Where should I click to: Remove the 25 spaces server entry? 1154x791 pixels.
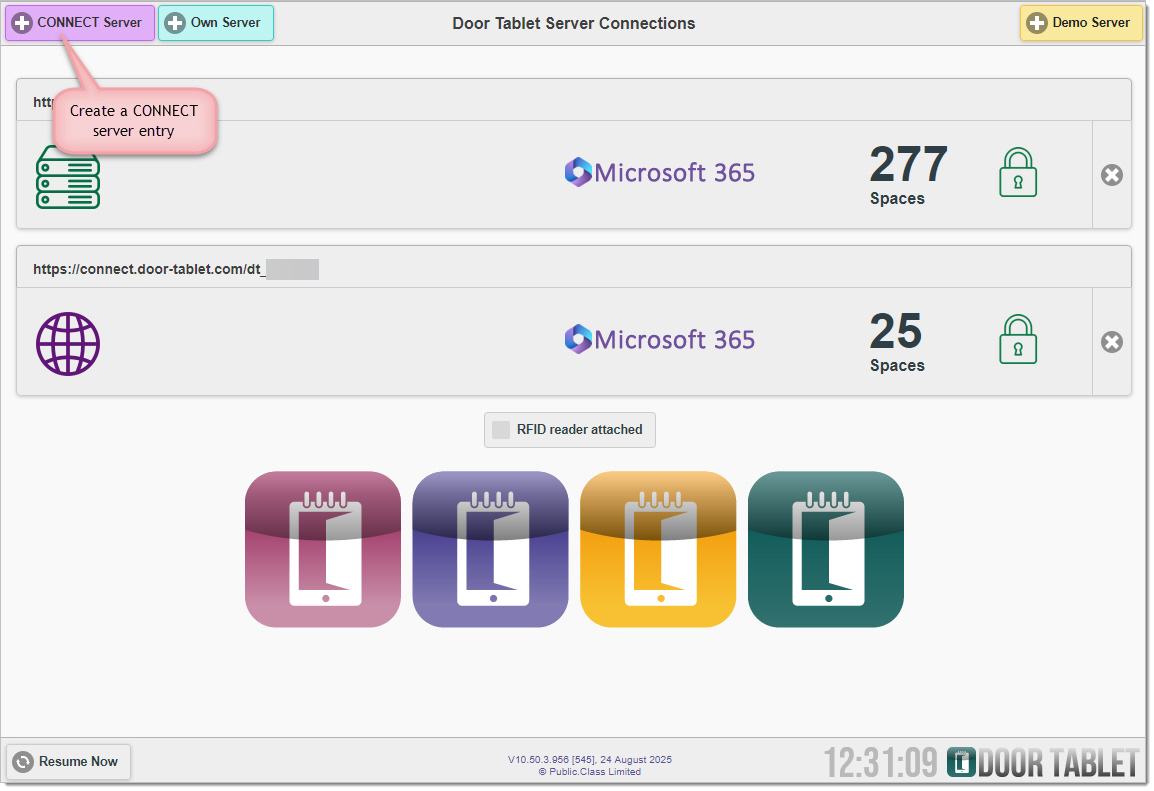pos(1111,342)
